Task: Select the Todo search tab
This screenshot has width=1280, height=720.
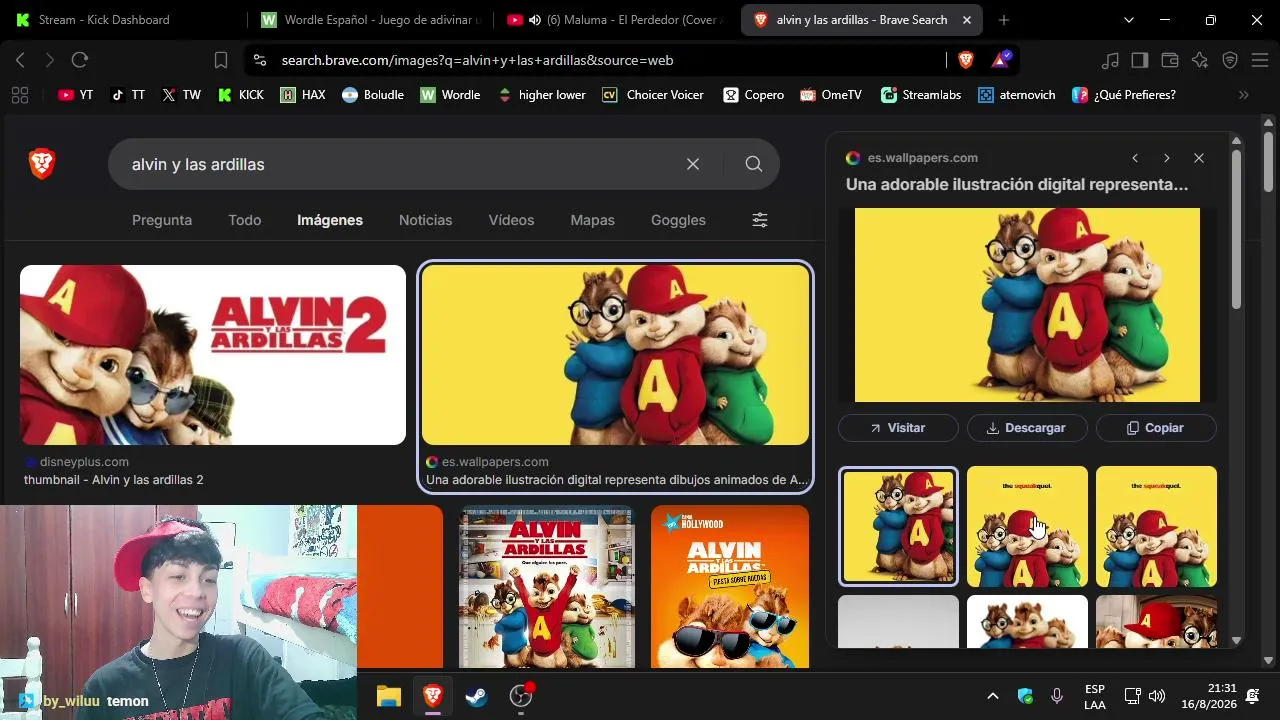Action: tap(245, 220)
